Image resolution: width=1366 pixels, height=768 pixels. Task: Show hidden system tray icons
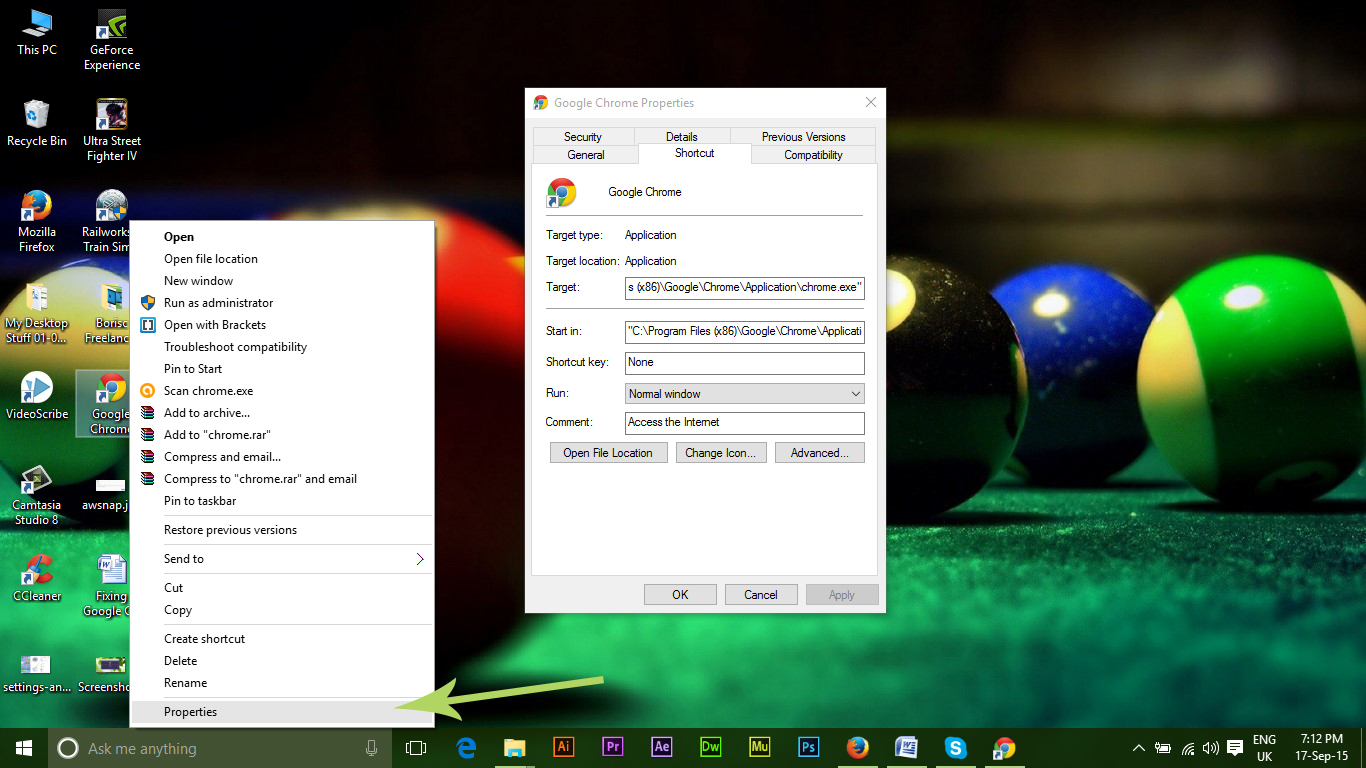point(1139,748)
